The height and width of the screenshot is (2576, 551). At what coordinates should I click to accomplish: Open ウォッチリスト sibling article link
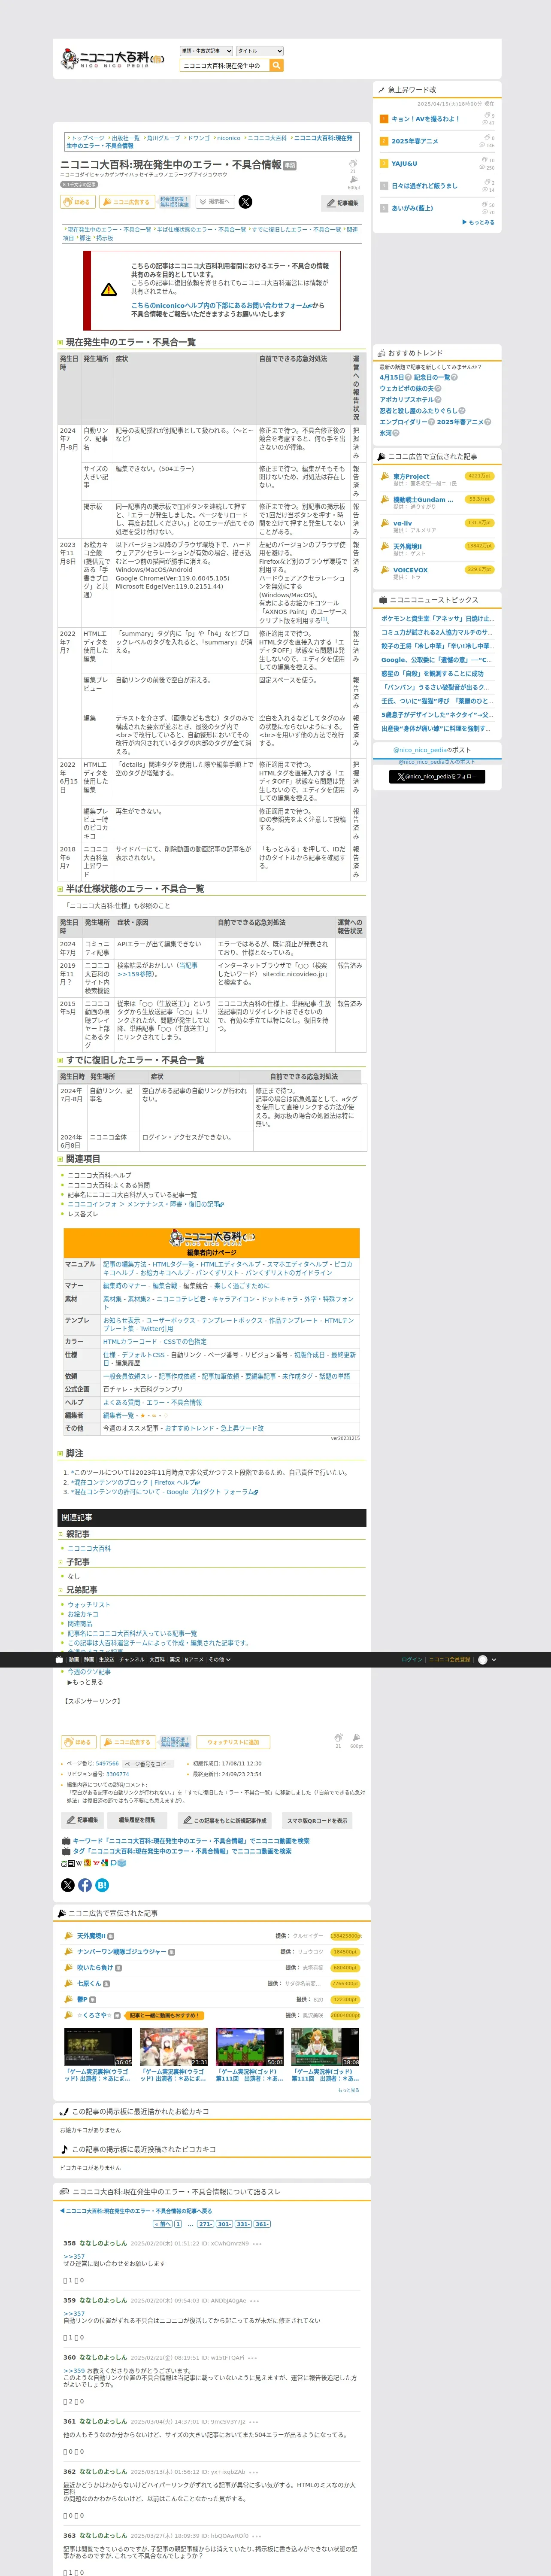89,1605
